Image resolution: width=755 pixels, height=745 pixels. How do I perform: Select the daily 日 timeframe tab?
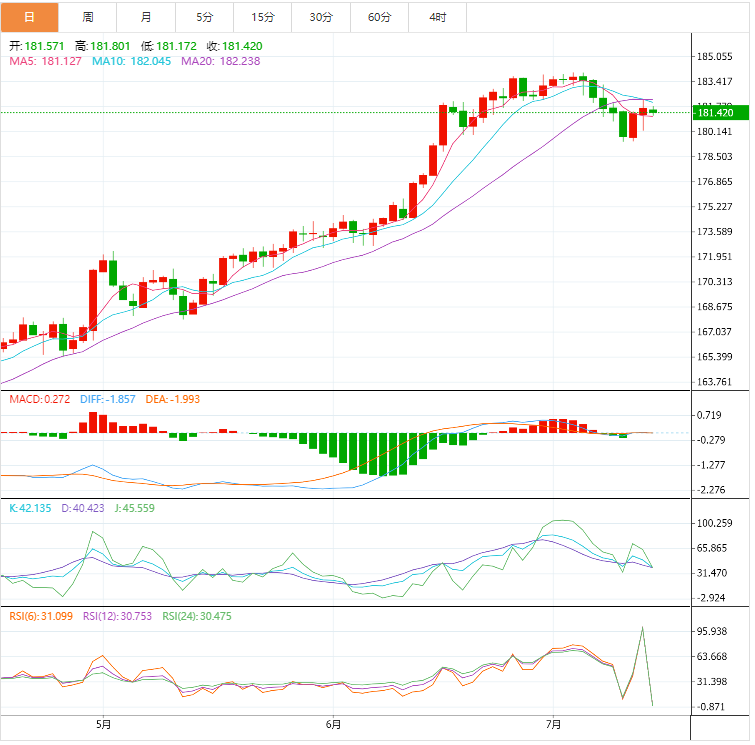[x=29, y=17]
